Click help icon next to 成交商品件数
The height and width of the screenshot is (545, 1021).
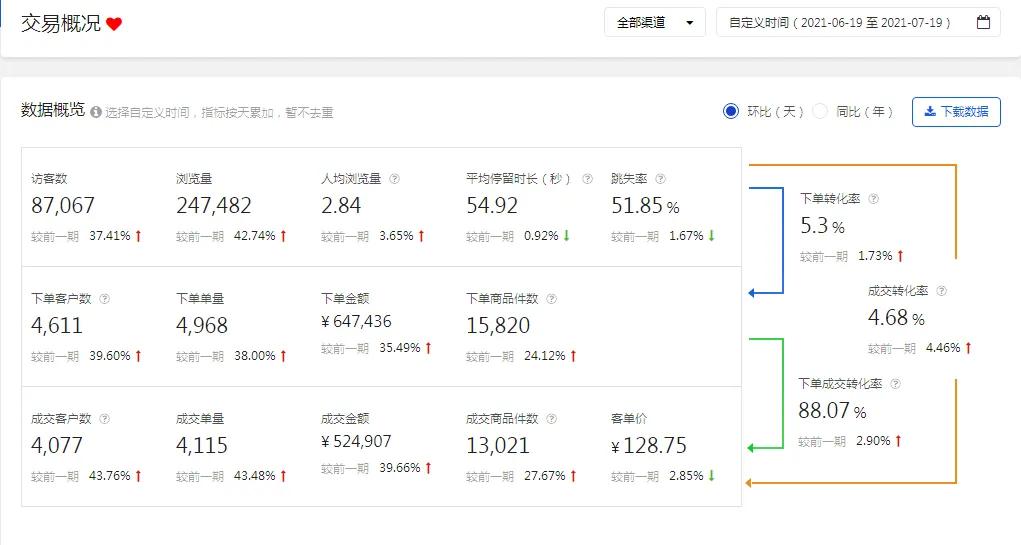pos(552,419)
